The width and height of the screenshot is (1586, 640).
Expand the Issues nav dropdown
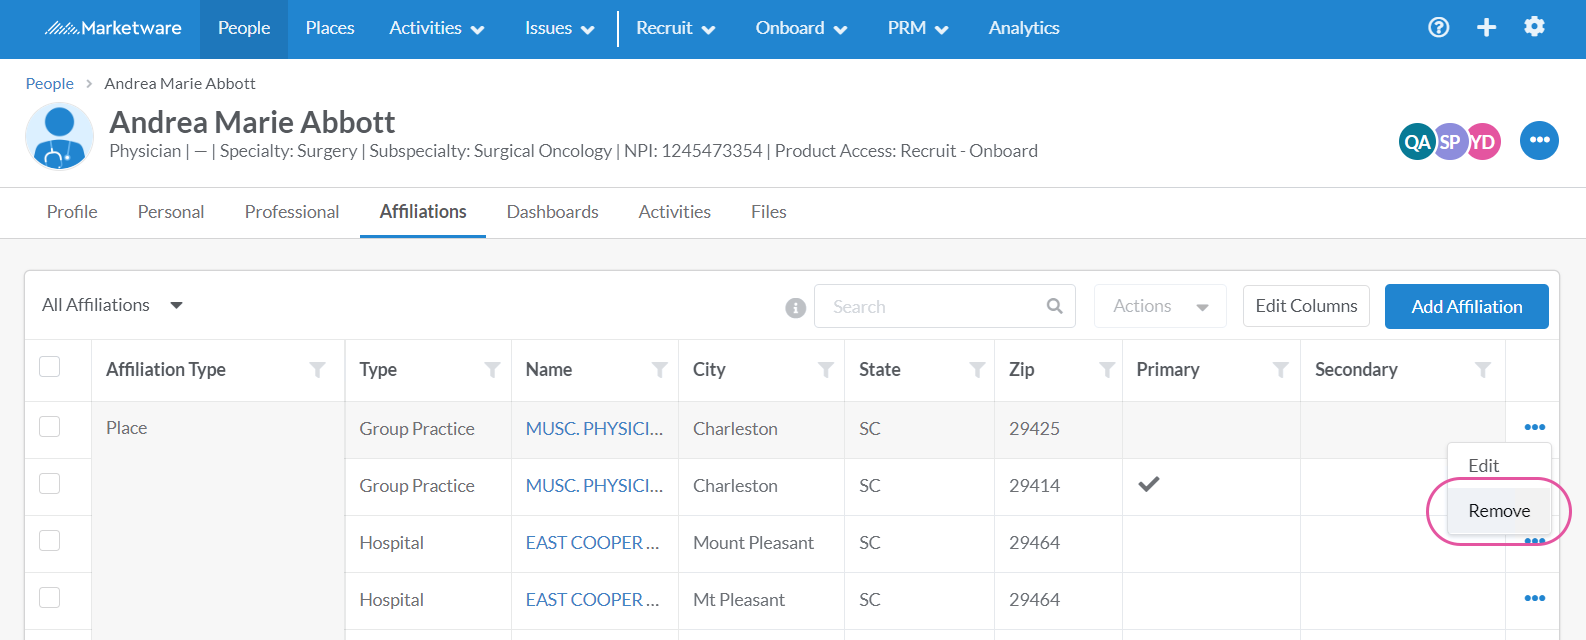tap(560, 28)
